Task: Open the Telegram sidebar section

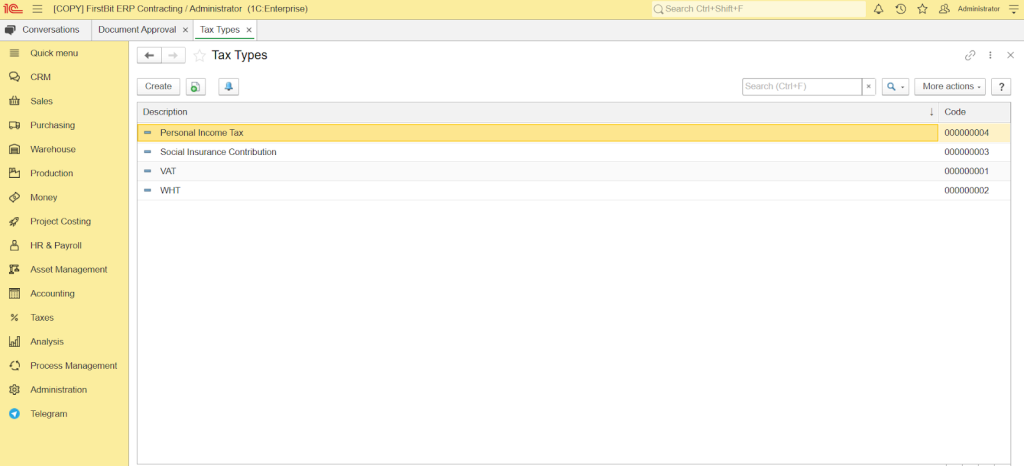Action: [x=48, y=414]
